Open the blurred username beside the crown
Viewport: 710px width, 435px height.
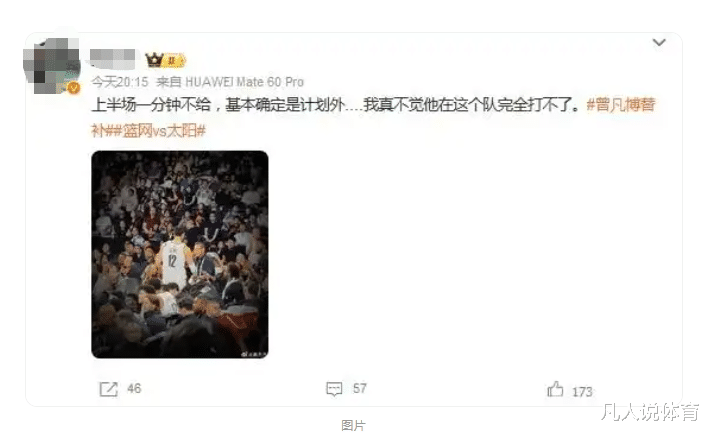click(x=112, y=59)
